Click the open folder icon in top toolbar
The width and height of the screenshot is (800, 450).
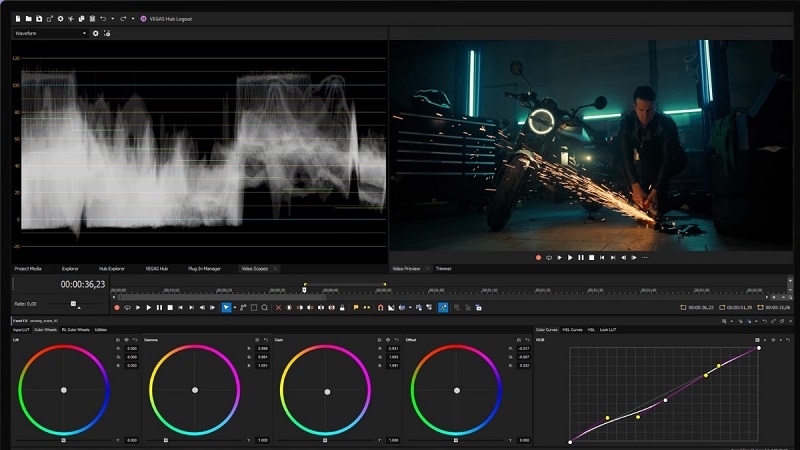pos(27,18)
